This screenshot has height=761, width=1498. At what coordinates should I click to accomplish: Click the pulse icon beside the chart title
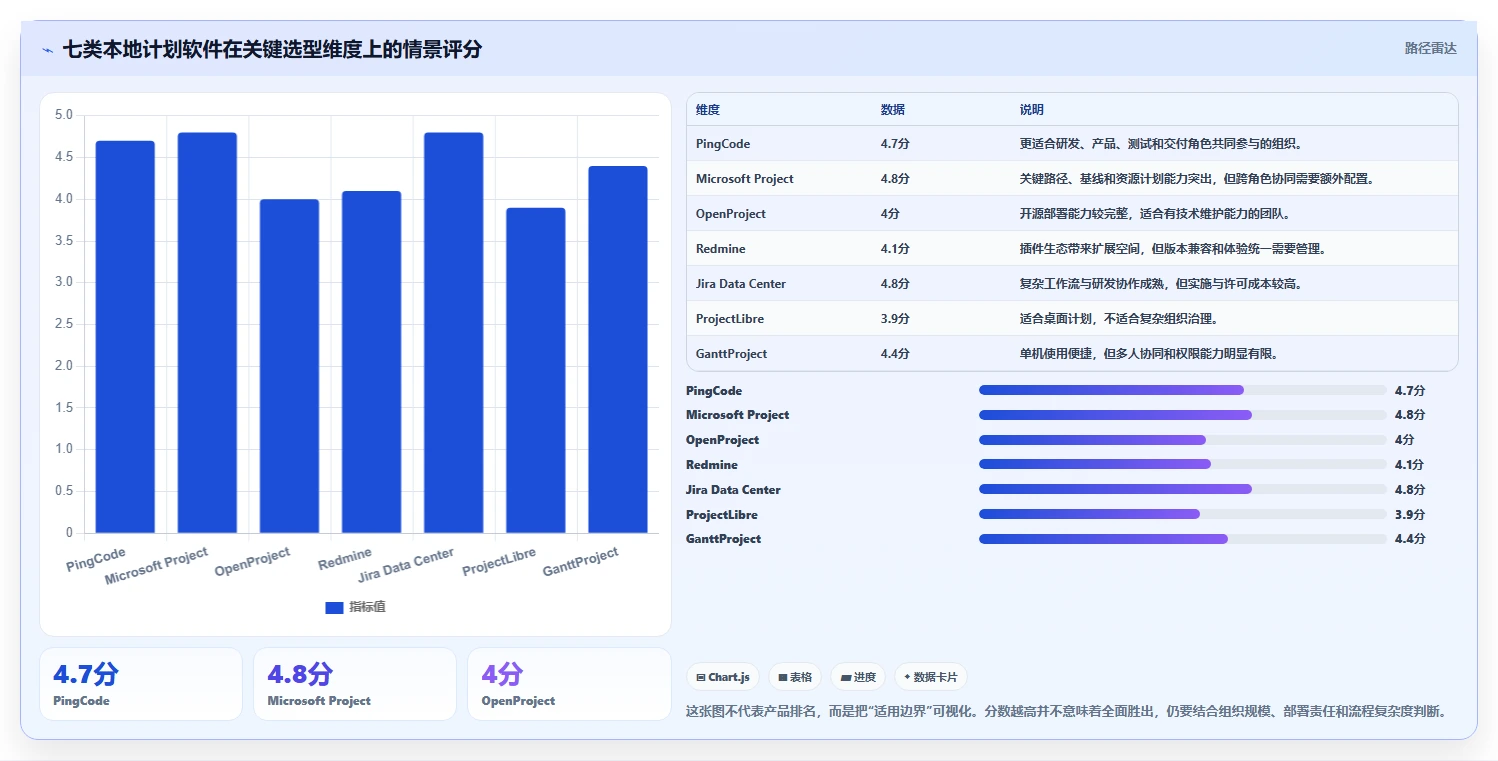[48, 50]
